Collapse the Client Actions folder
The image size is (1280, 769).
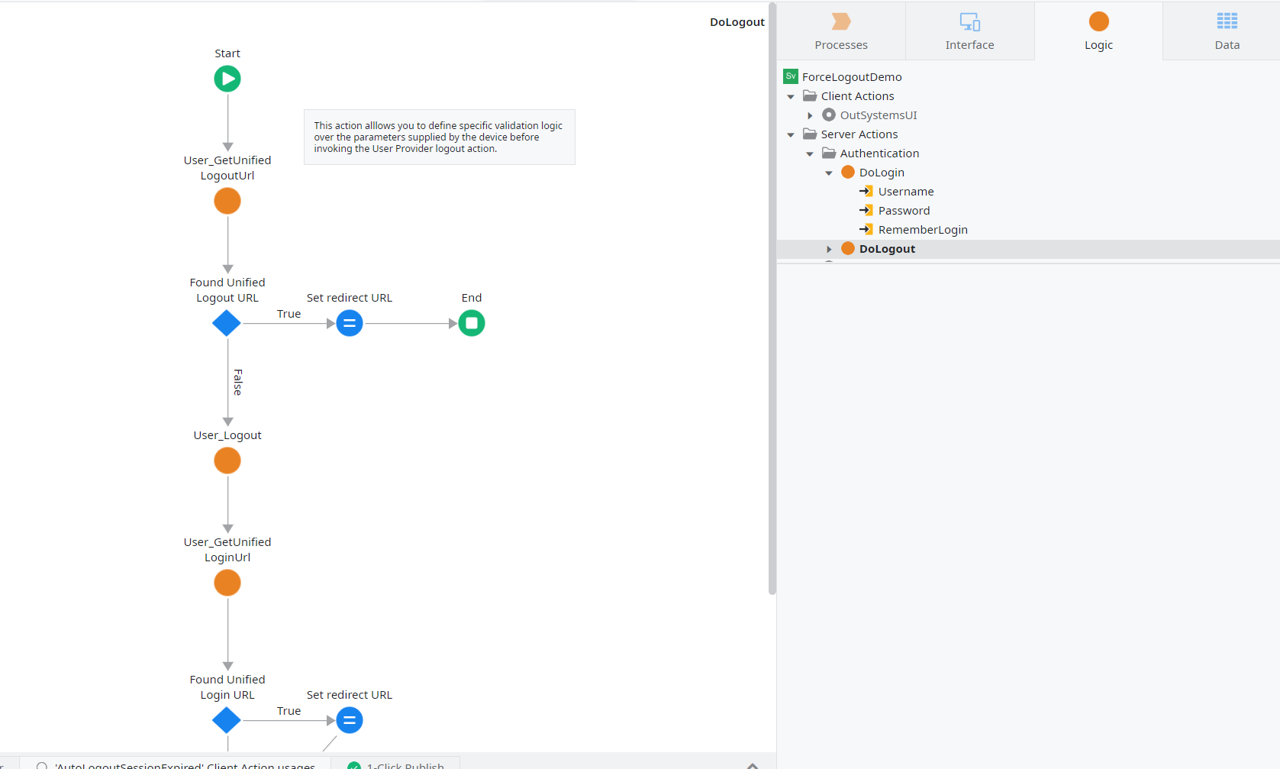coord(791,97)
